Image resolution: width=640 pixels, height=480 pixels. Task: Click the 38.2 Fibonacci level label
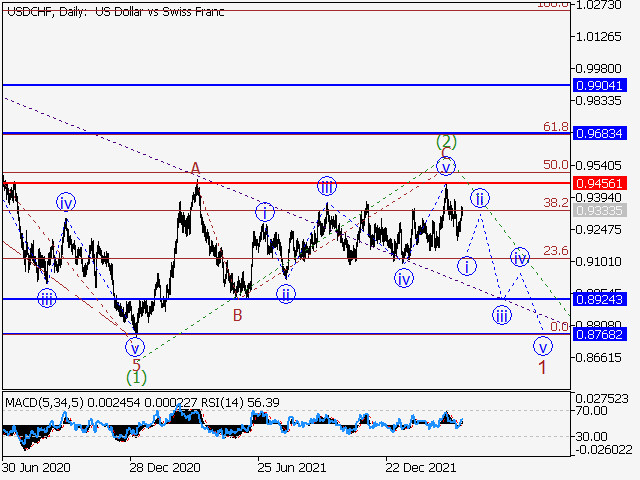pyautogui.click(x=556, y=202)
